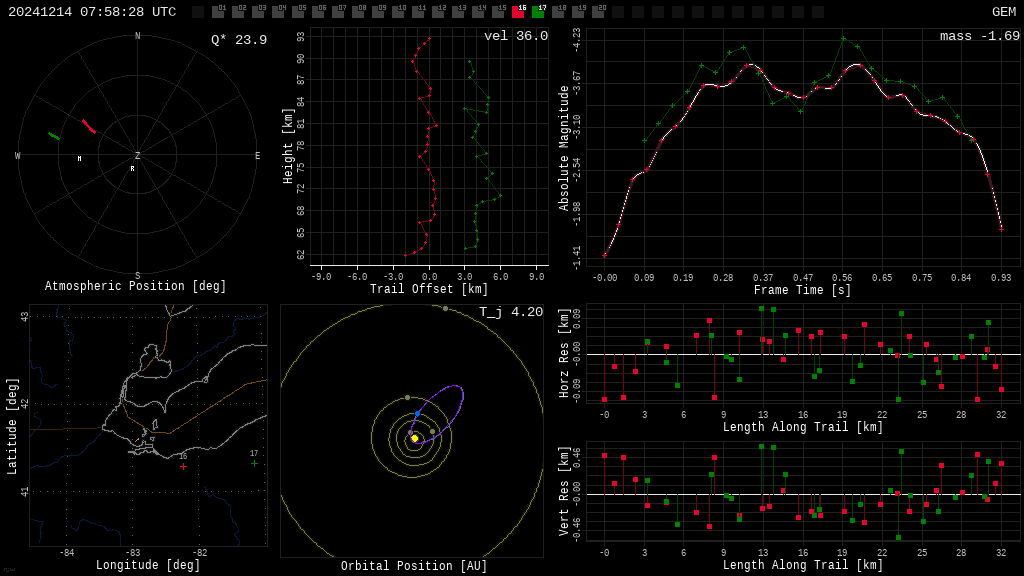
Task: Click the green station 17 indicator
Action: (x=538, y=11)
